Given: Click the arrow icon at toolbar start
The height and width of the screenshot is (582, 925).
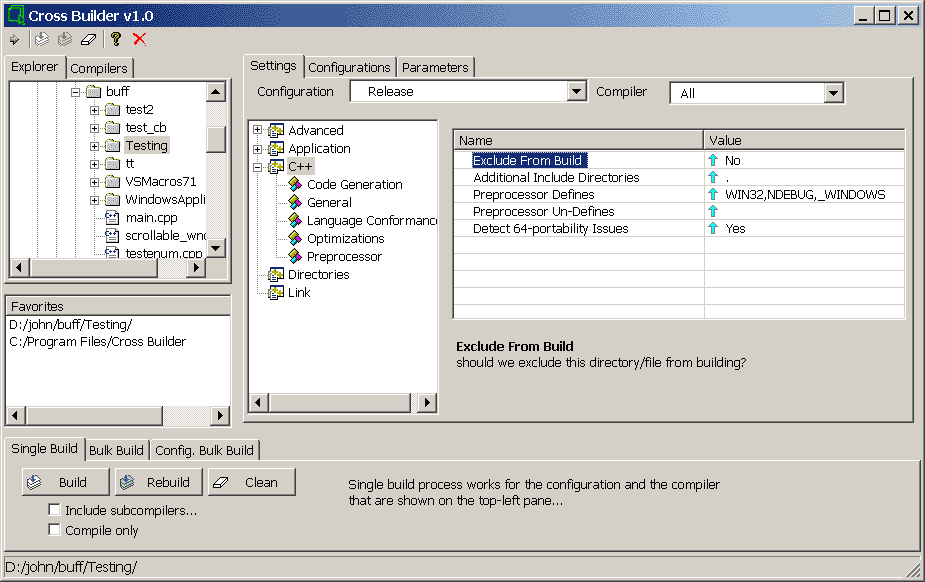Looking at the screenshot, I should pos(14,39).
